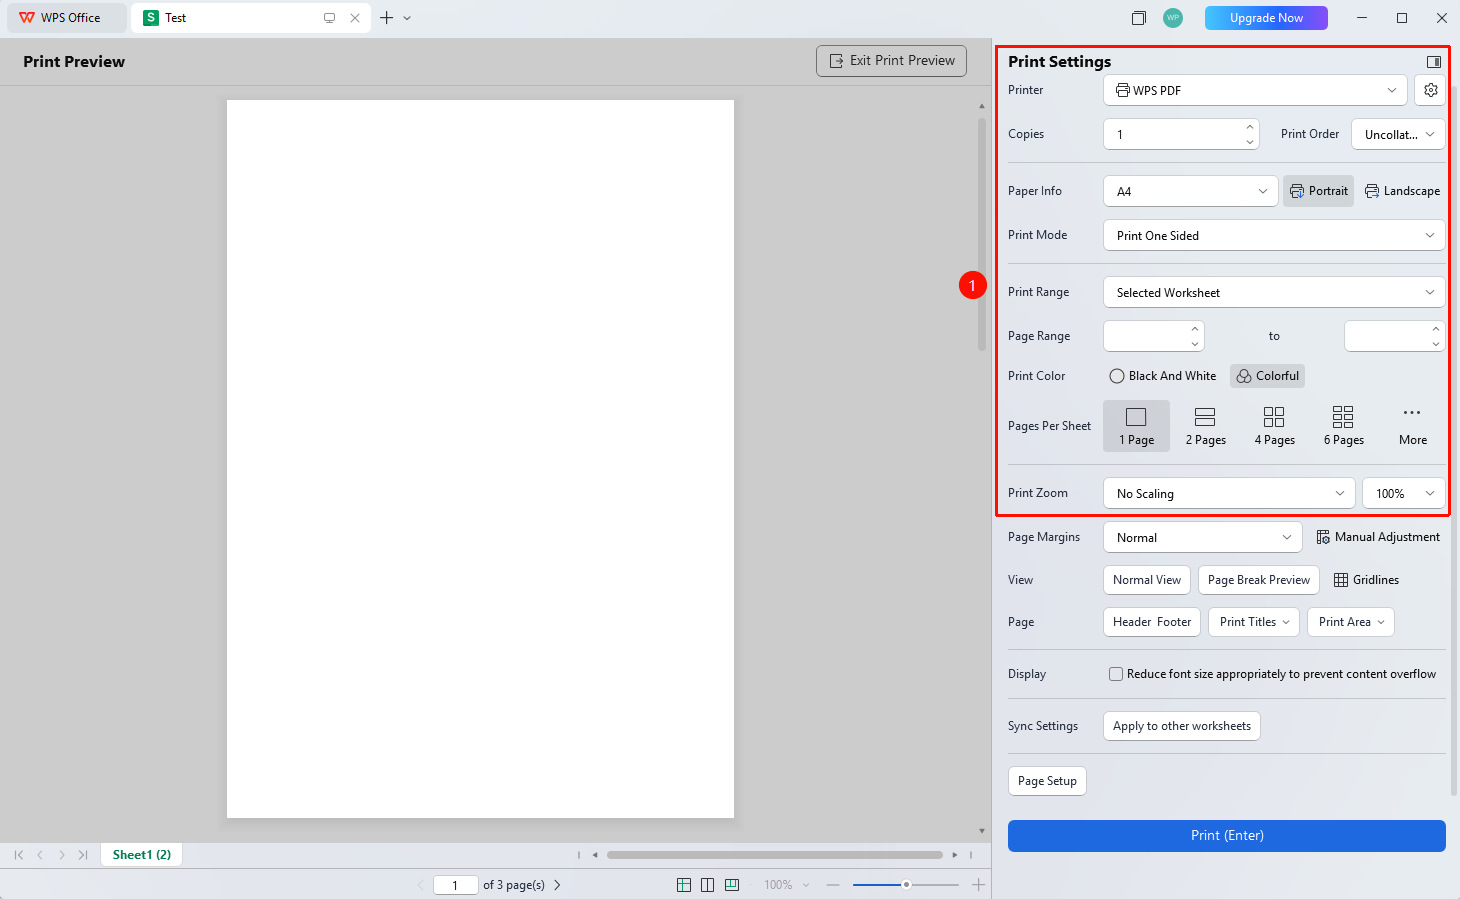Screen dimensions: 1460x899
Task: Click the horizontal preview scrollbar
Action: click(774, 855)
